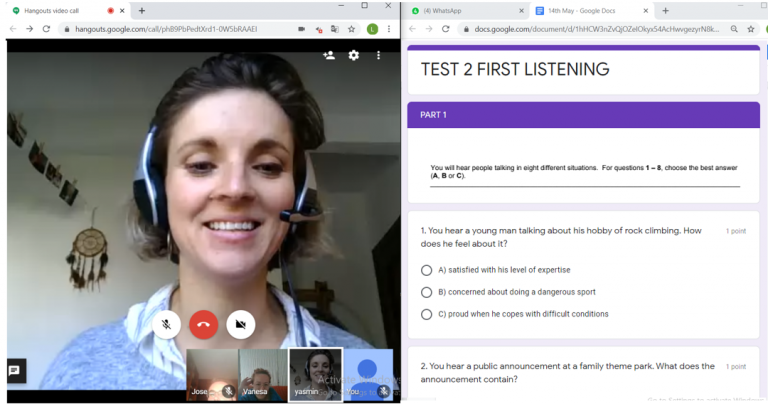The height and width of the screenshot is (404, 768).
Task: Select yasmin's video thumbnail
Action: 315,374
